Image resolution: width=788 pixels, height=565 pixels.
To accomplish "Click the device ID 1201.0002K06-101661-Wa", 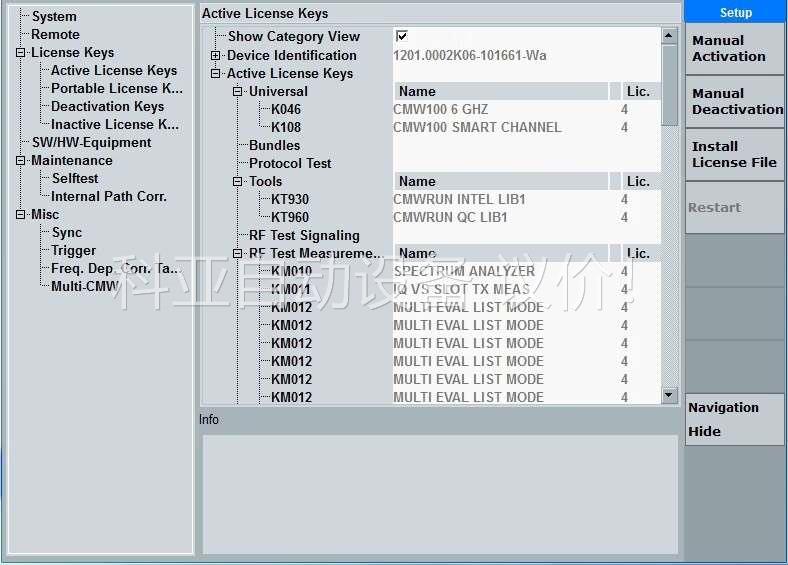I will coord(470,56).
